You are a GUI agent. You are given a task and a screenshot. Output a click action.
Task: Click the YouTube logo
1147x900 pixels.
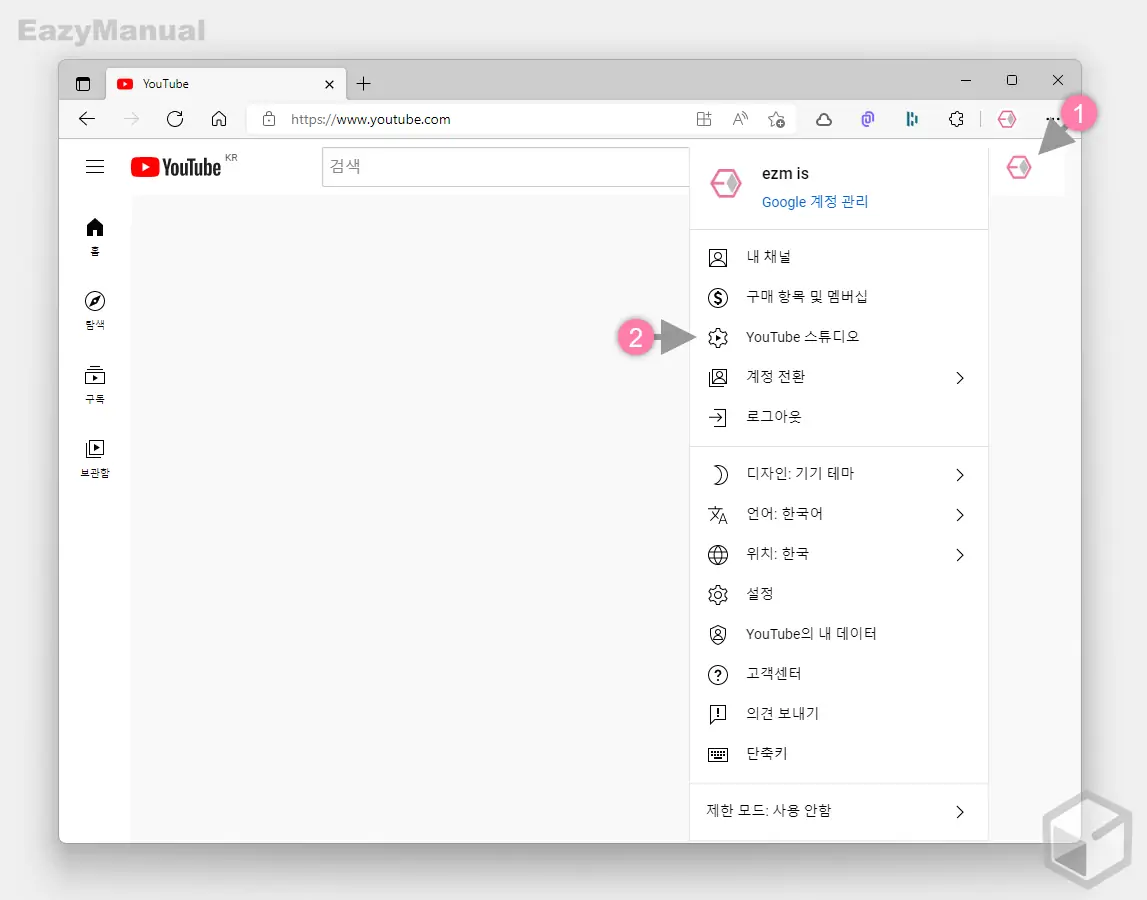pos(176,167)
